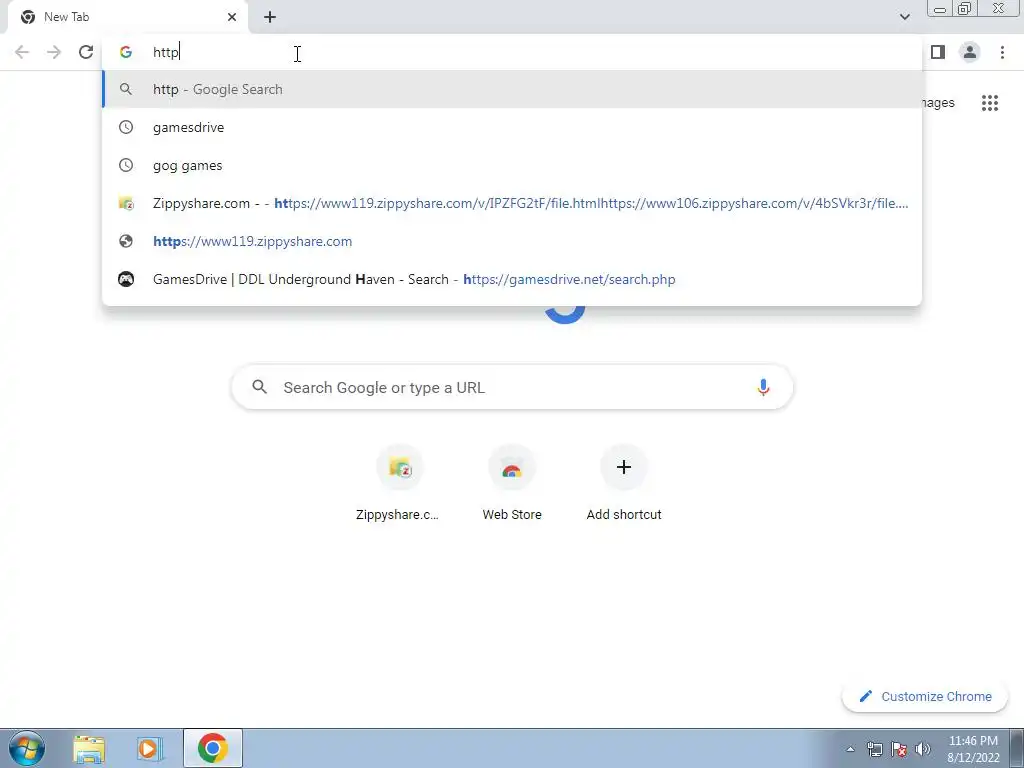Select https://www119.zippyshare.com suggestion
This screenshot has height=768, width=1024.
click(512, 241)
